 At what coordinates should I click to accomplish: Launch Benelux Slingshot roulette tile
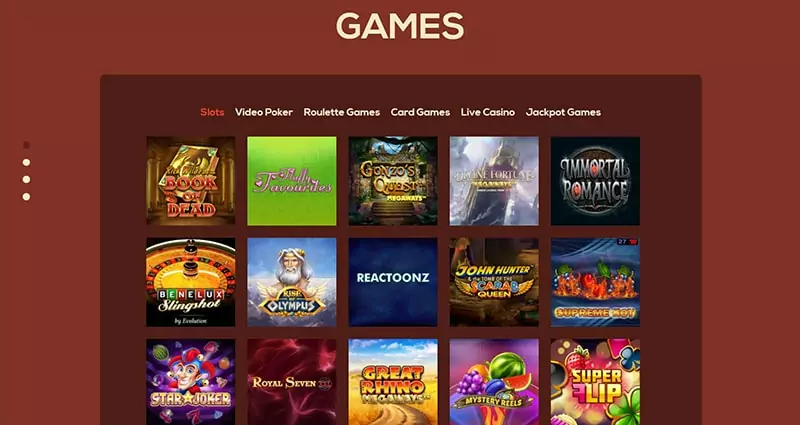tap(191, 282)
